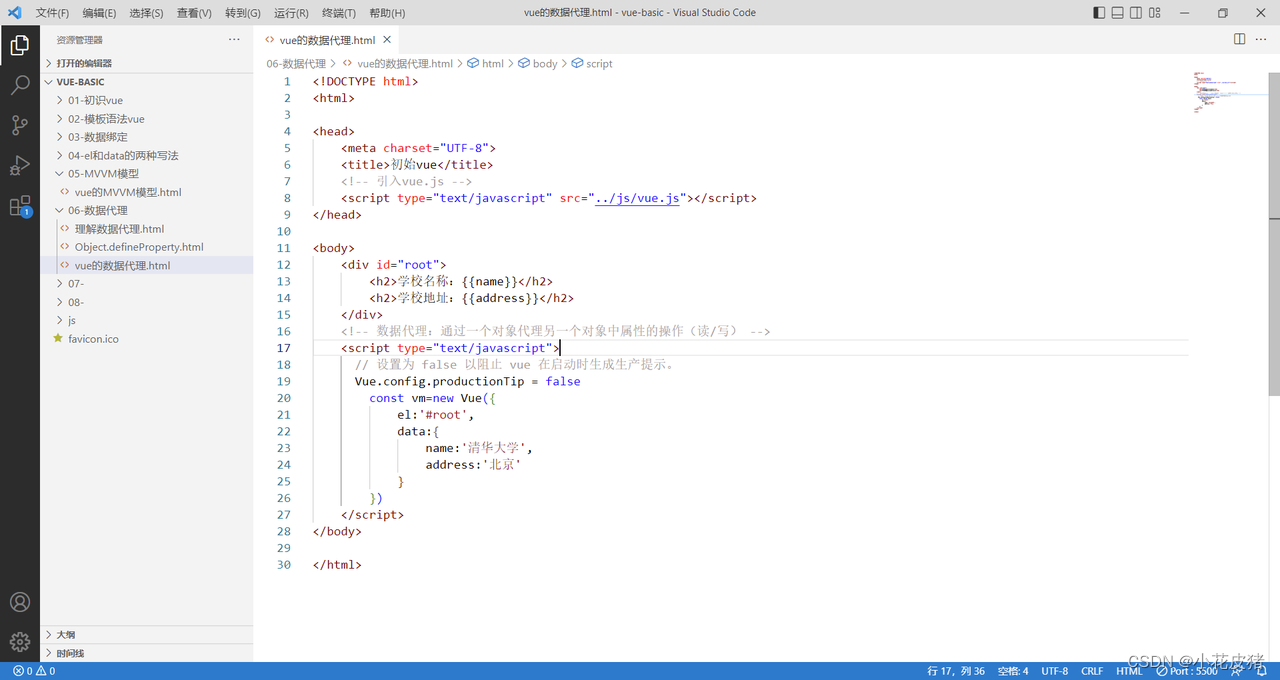Toggle the bottom panel layout button
The height and width of the screenshot is (680, 1280).
click(x=1118, y=13)
